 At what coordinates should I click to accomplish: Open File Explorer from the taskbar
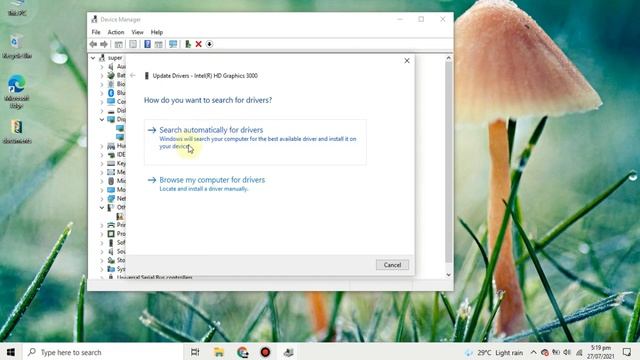pos(219,352)
